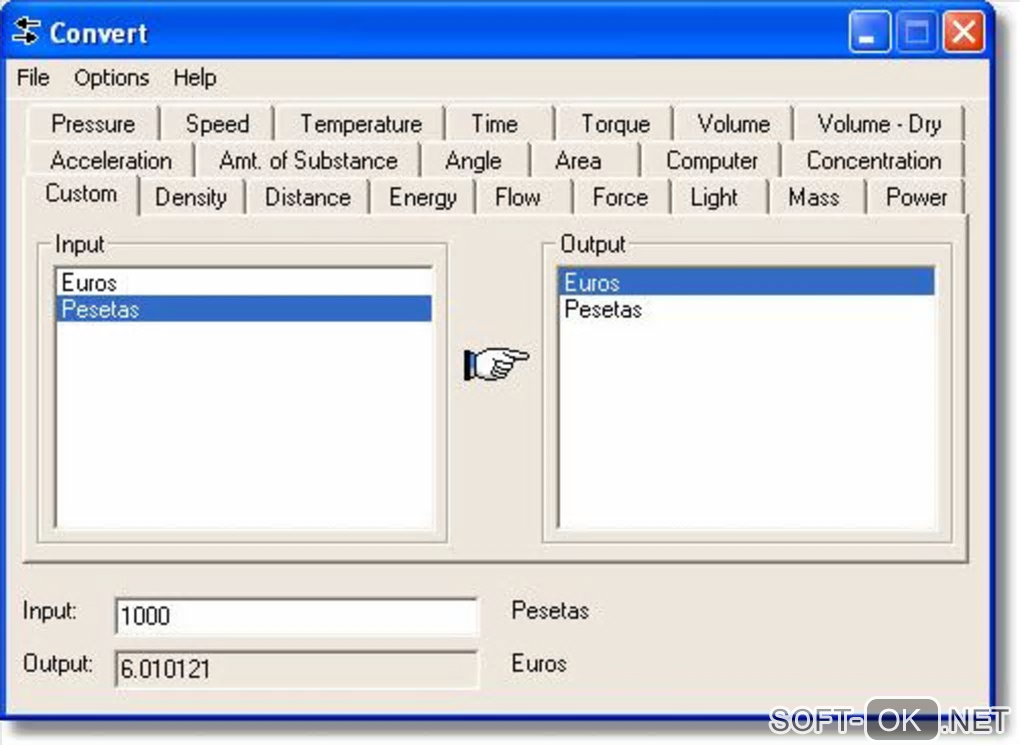Switch to the Density tab
Viewport: 1020px width, 745px height.
tap(191, 197)
